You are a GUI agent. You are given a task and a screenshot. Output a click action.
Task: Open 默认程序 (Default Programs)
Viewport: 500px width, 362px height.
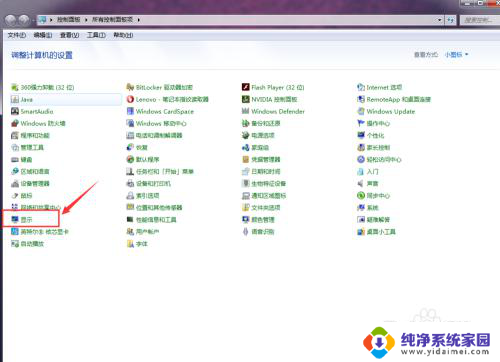[x=143, y=159]
